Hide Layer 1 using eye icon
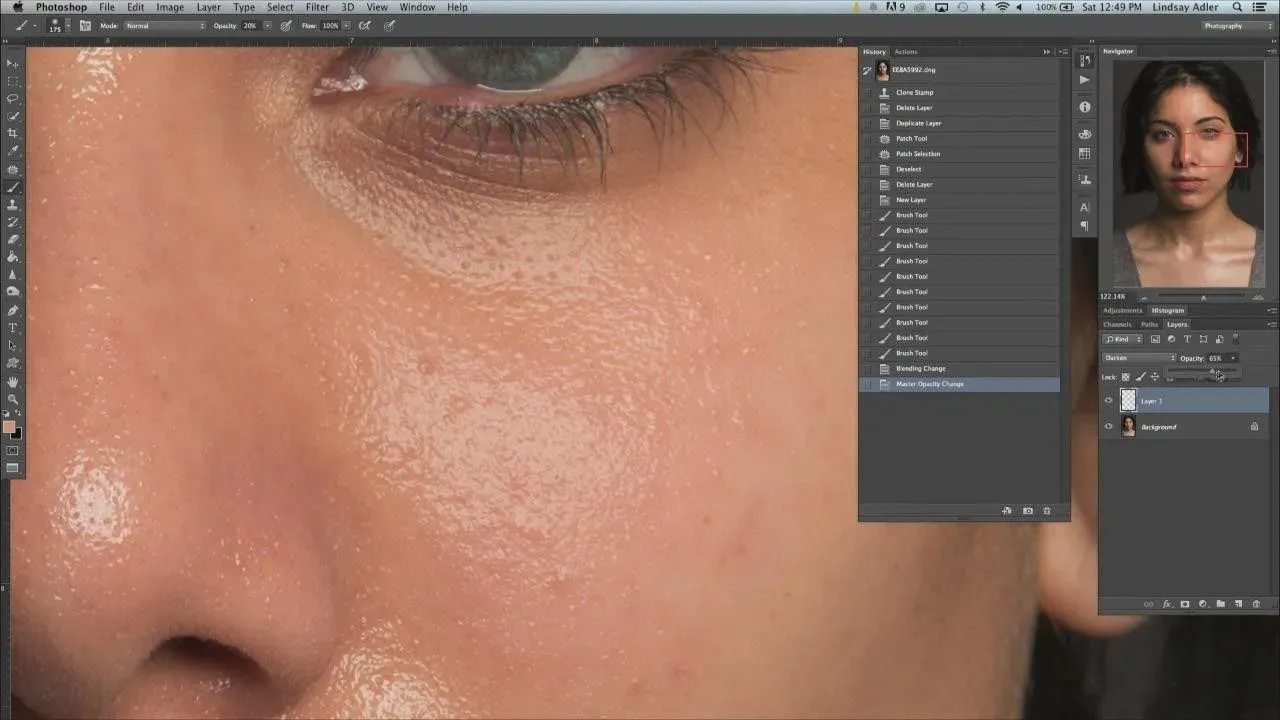Screen dimensions: 1280x720 [1108, 401]
